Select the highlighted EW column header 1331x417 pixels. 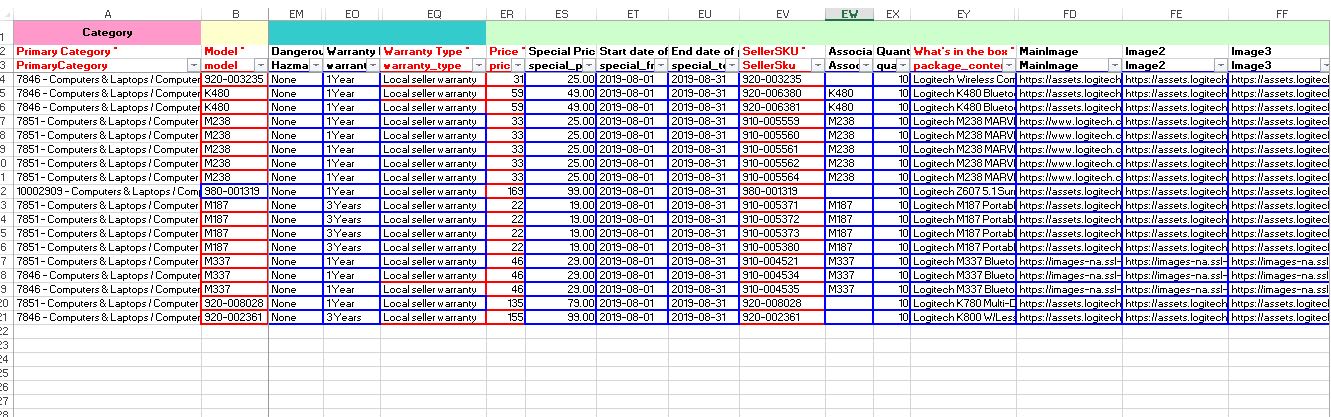(x=850, y=14)
